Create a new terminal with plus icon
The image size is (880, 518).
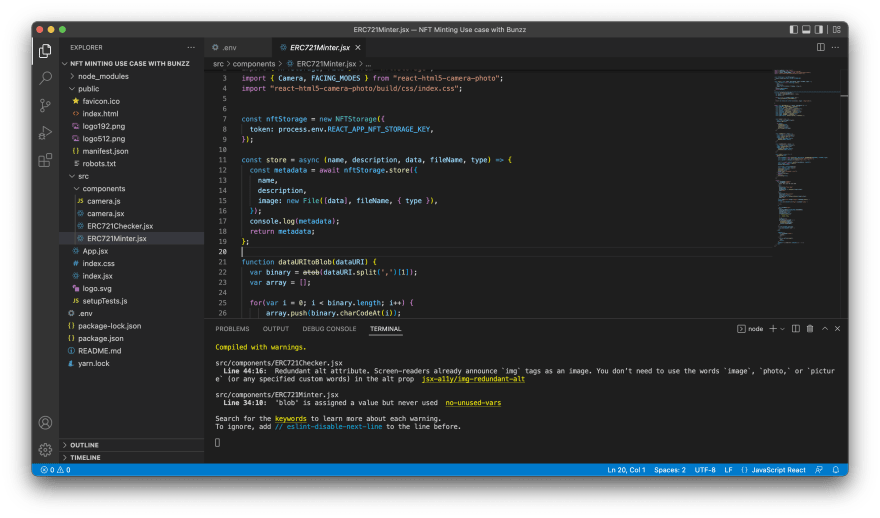click(x=773, y=329)
